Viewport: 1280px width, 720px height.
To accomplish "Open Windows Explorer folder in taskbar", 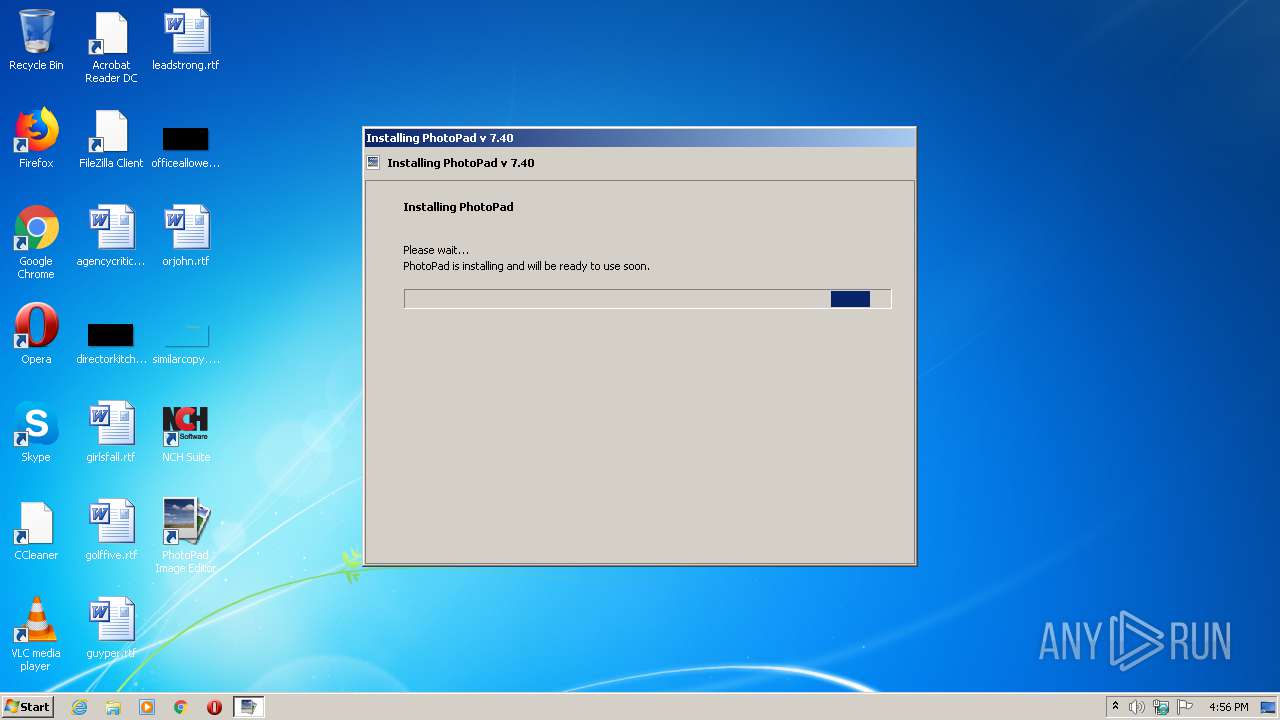I will pos(113,707).
